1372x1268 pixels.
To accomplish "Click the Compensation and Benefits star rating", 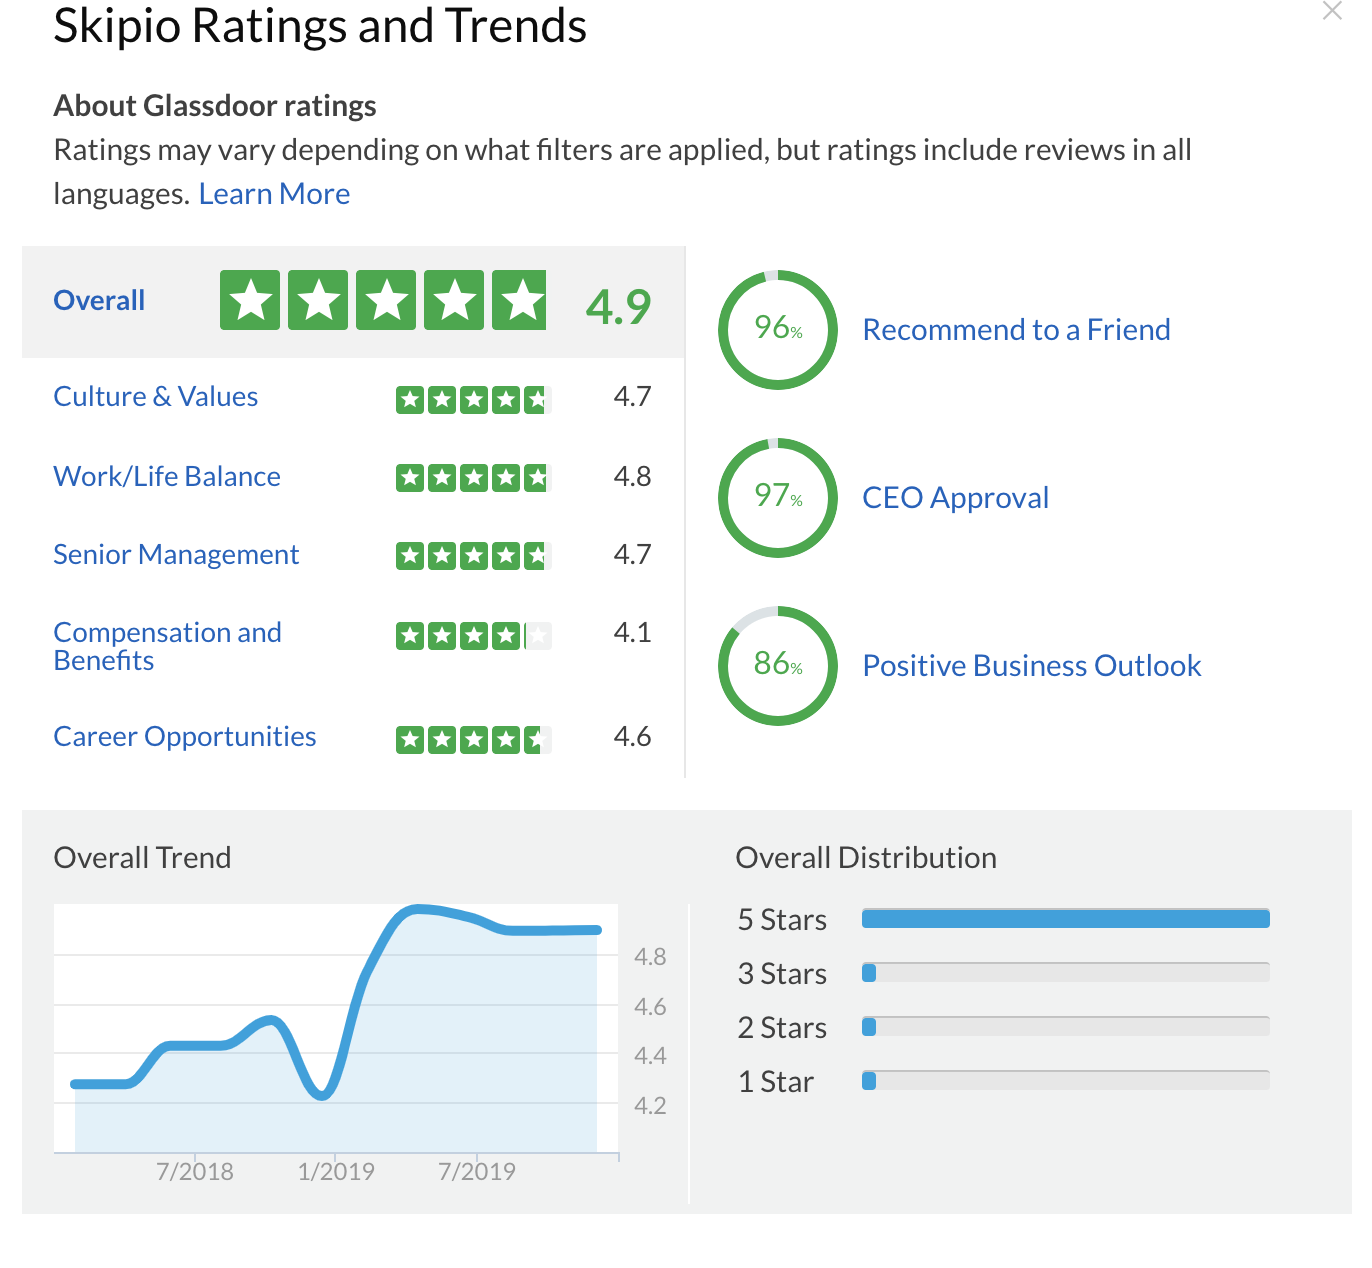I will 474,635.
